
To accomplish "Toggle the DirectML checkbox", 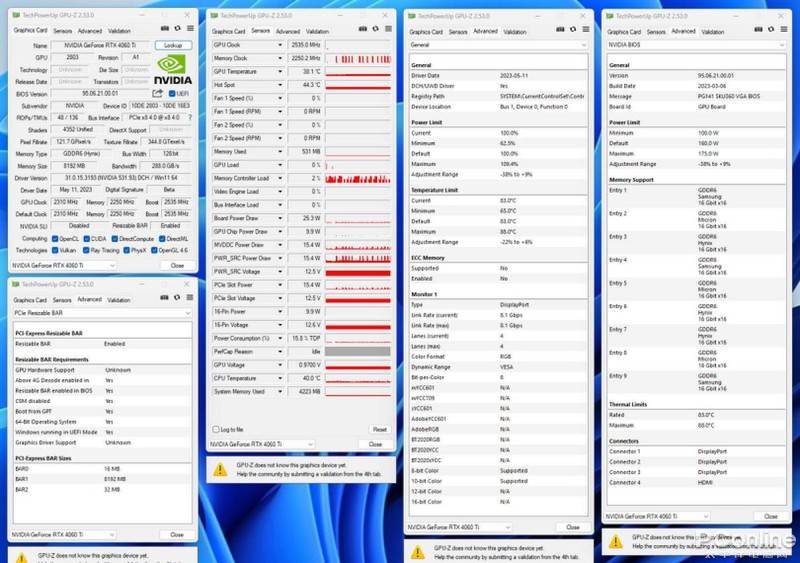I will pyautogui.click(x=162, y=239).
